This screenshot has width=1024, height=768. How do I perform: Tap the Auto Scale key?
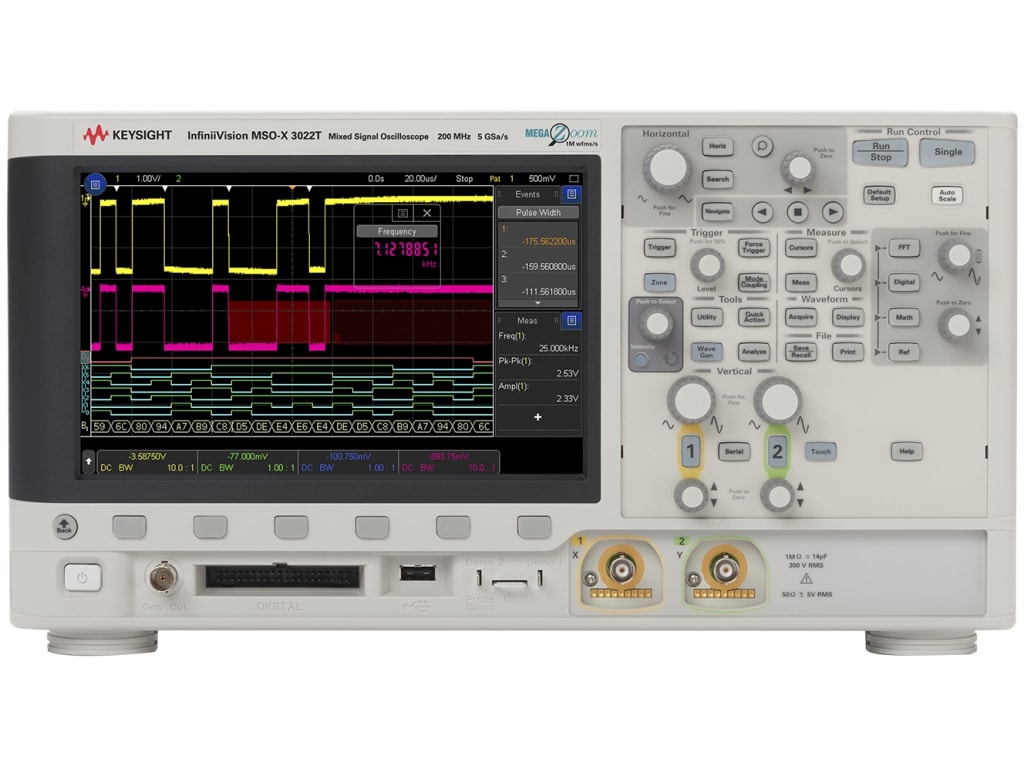click(x=947, y=195)
